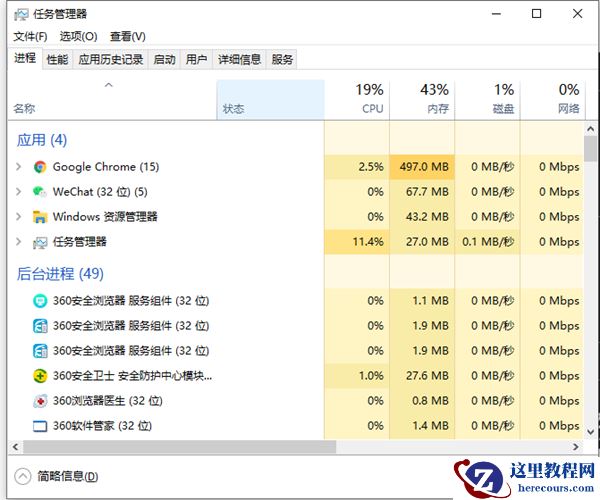This screenshot has width=600, height=500.
Task: Click the 2.5% CPU cell
Action: [x=357, y=167]
